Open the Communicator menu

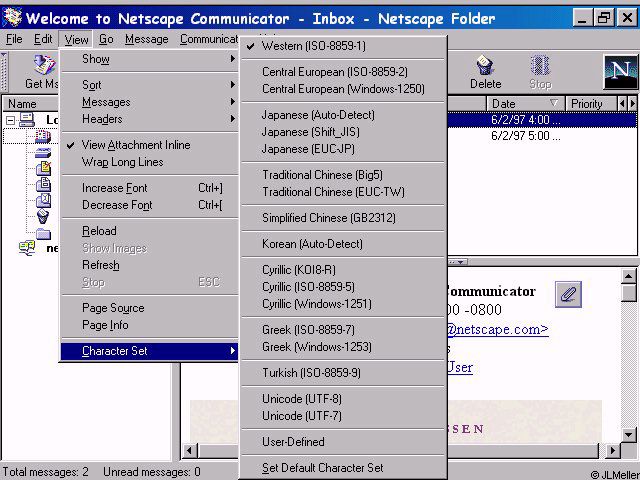pos(209,39)
